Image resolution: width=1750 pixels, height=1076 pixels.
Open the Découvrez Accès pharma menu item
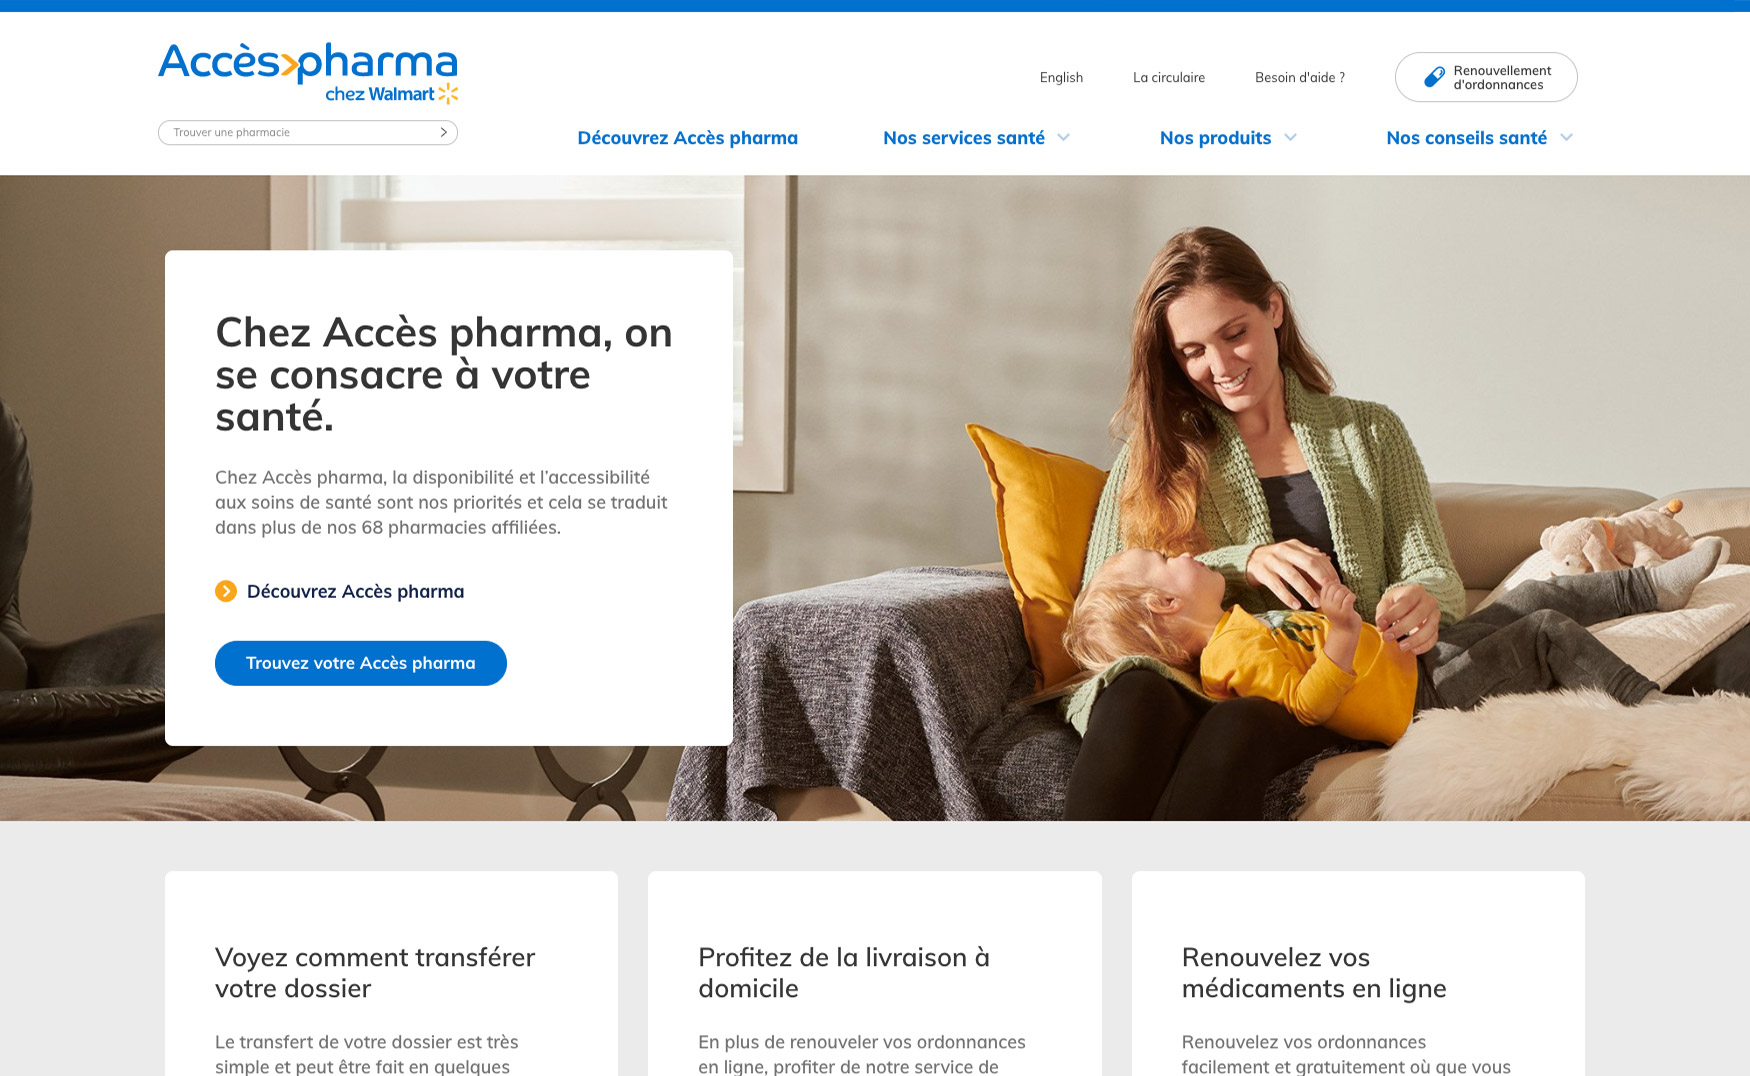click(688, 138)
